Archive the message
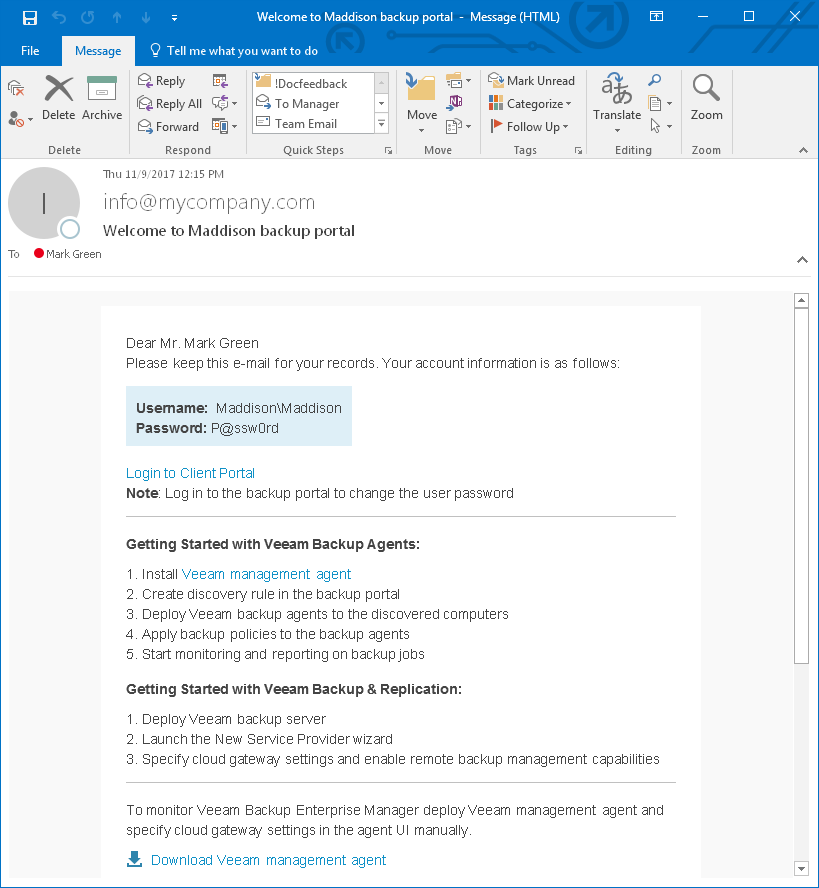 [x=102, y=98]
